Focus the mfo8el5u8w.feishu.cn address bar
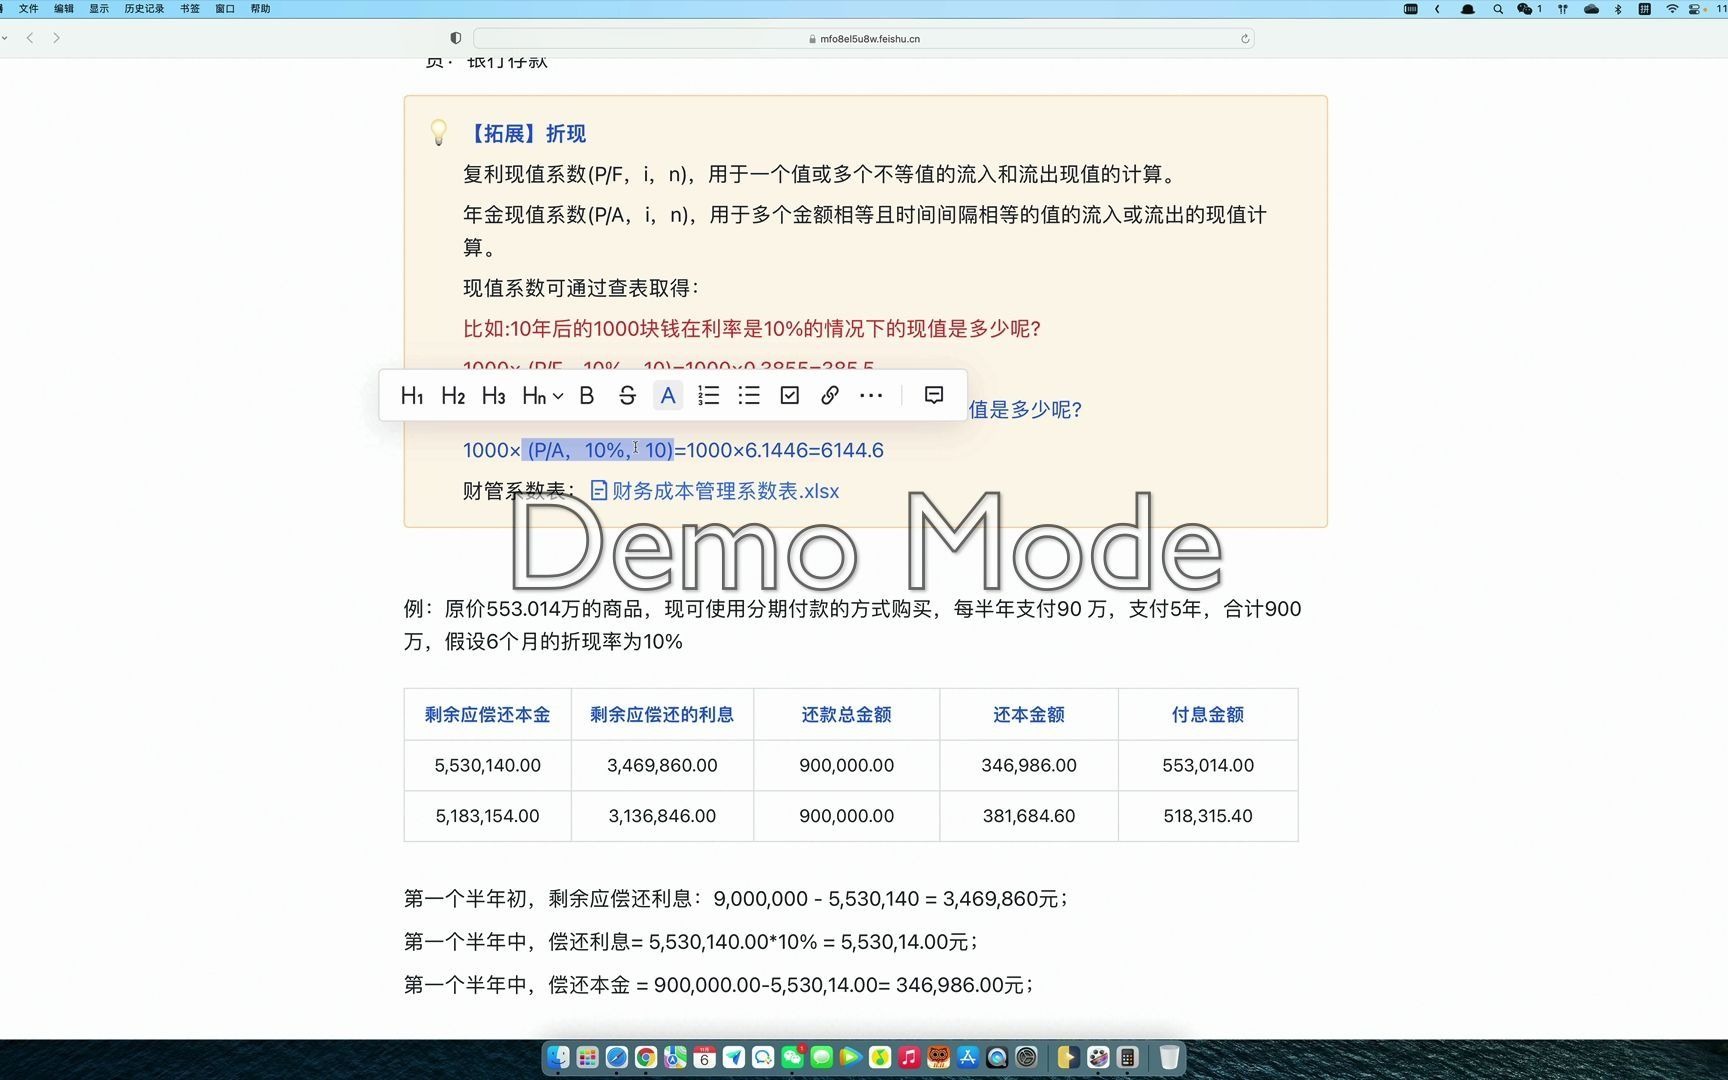The image size is (1728, 1080). (x=864, y=38)
